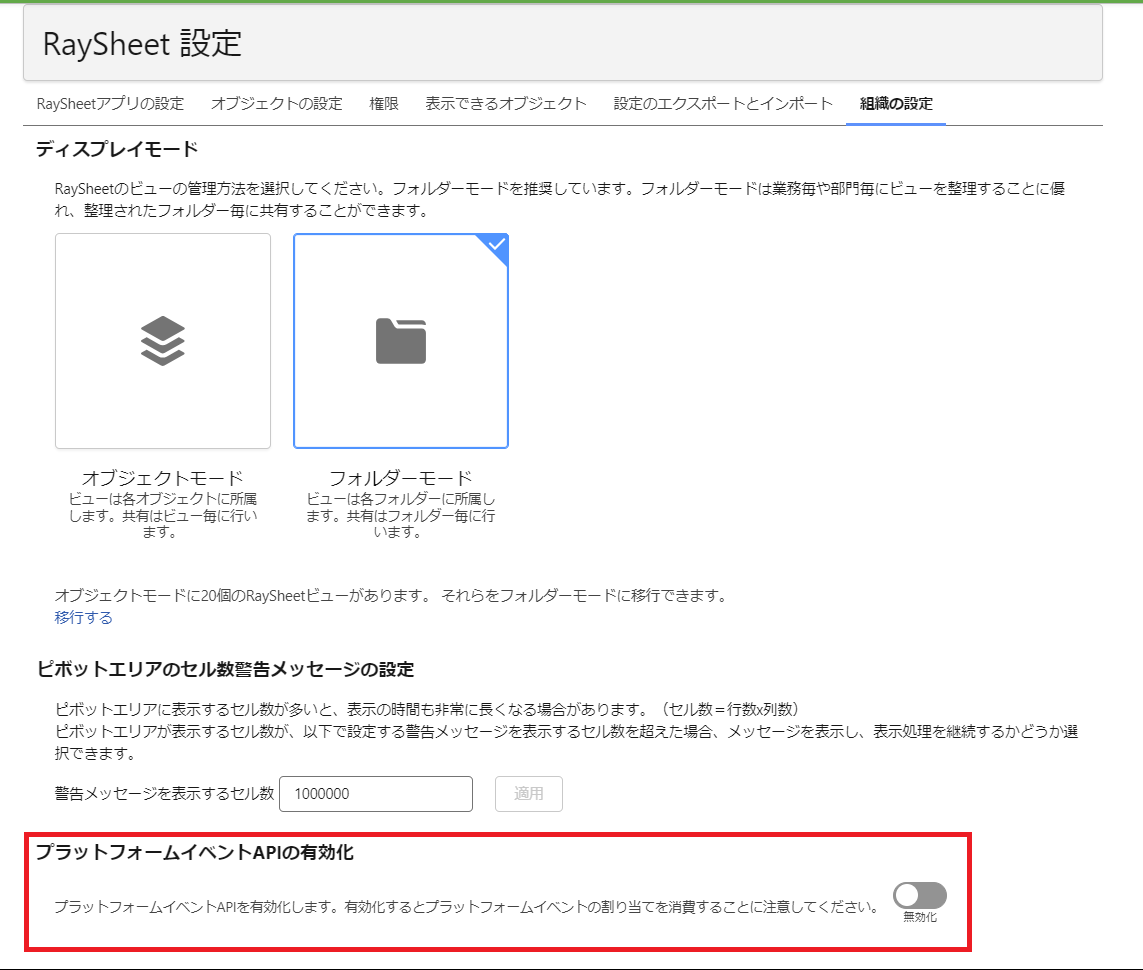
Task: Click the 移行する link
Action: tap(84, 617)
